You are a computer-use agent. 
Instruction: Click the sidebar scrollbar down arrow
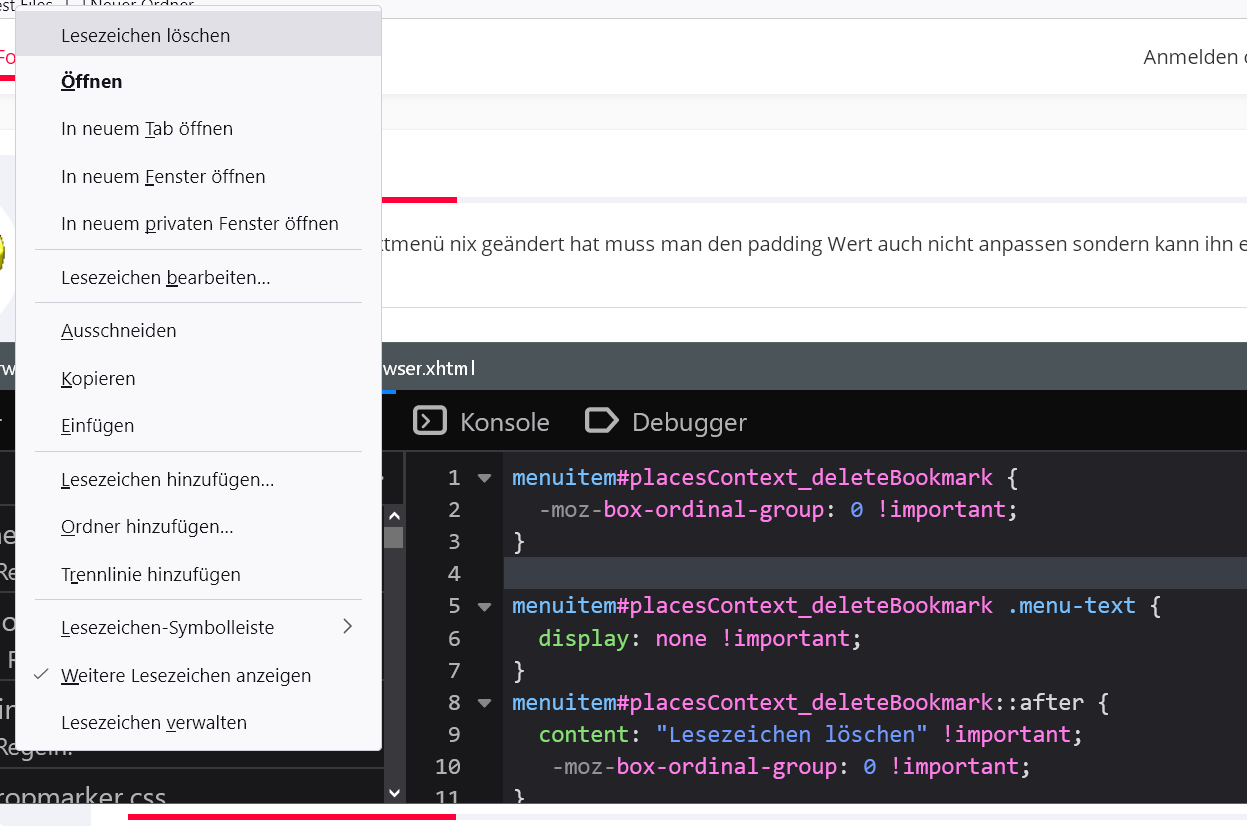click(x=394, y=793)
